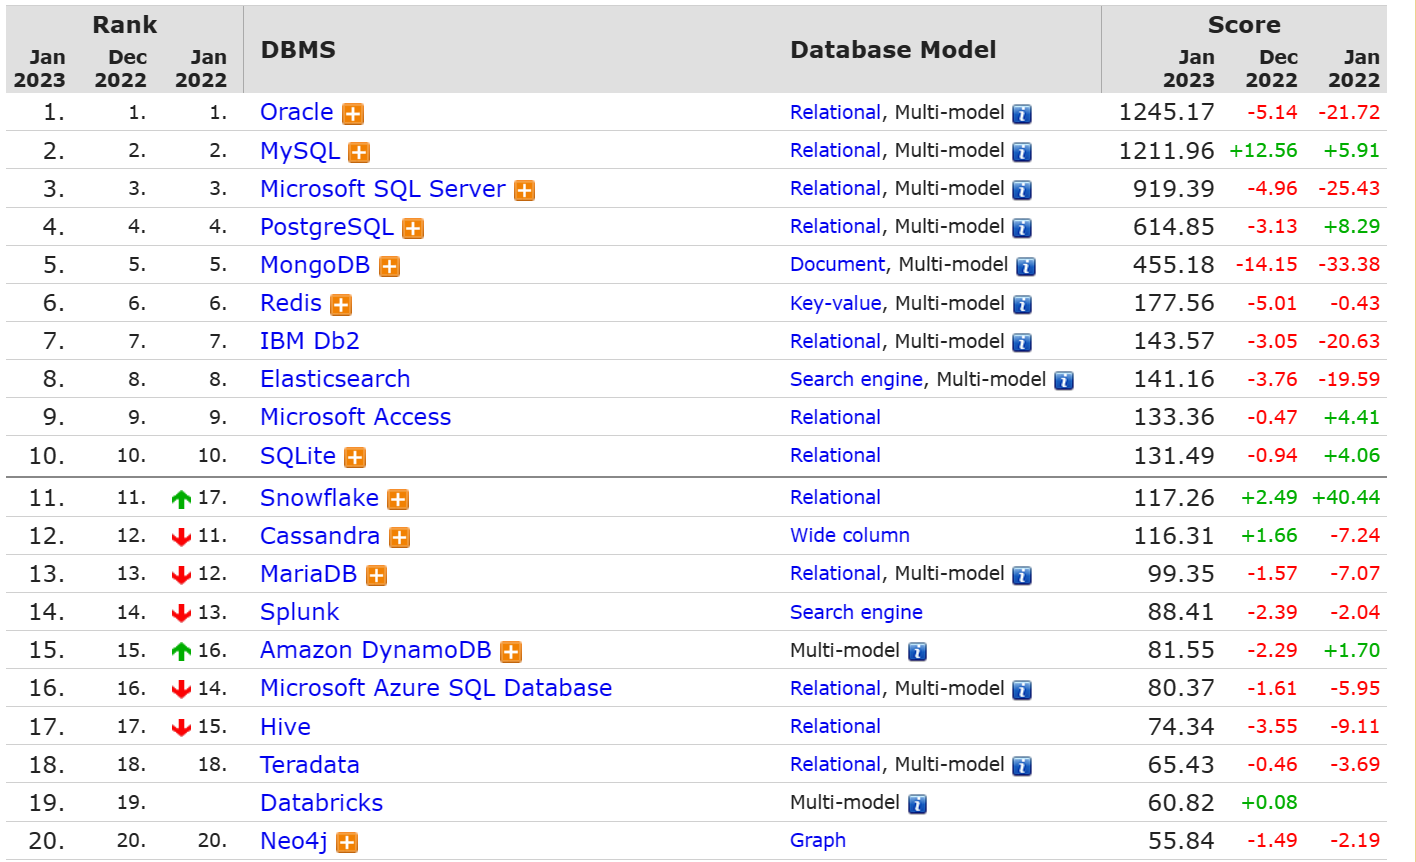Screen dimensions: 1416x862
Task: Open the Oracle DBMS link
Action: coord(297,112)
